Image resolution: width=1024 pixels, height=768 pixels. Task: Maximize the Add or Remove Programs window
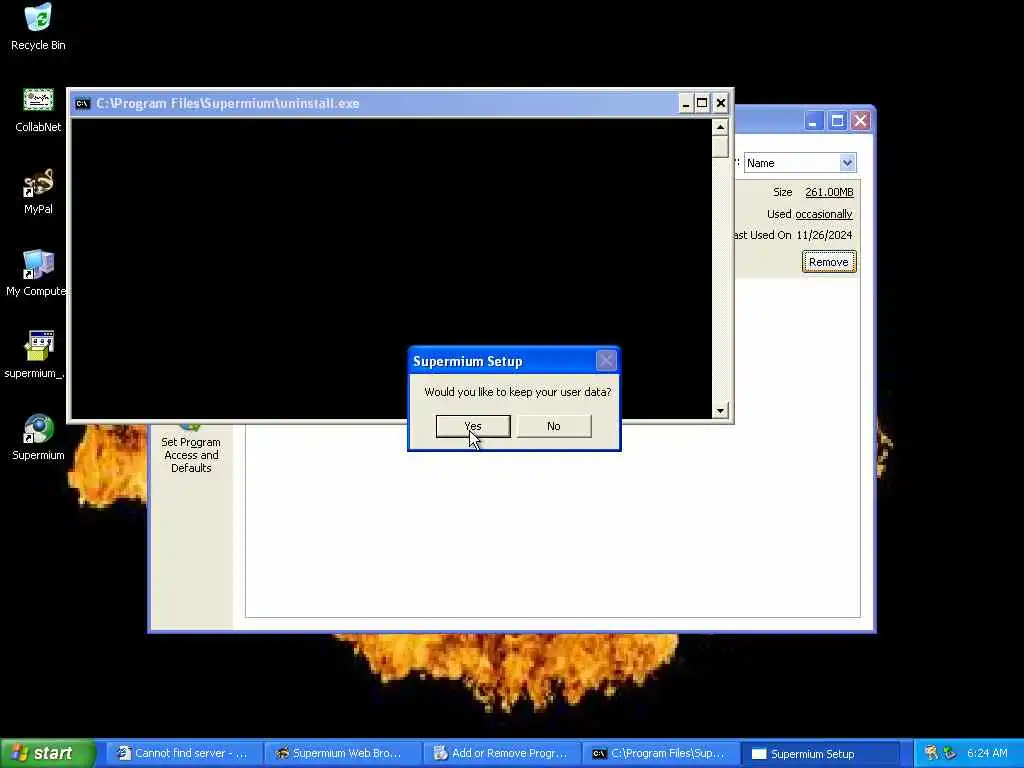[837, 121]
